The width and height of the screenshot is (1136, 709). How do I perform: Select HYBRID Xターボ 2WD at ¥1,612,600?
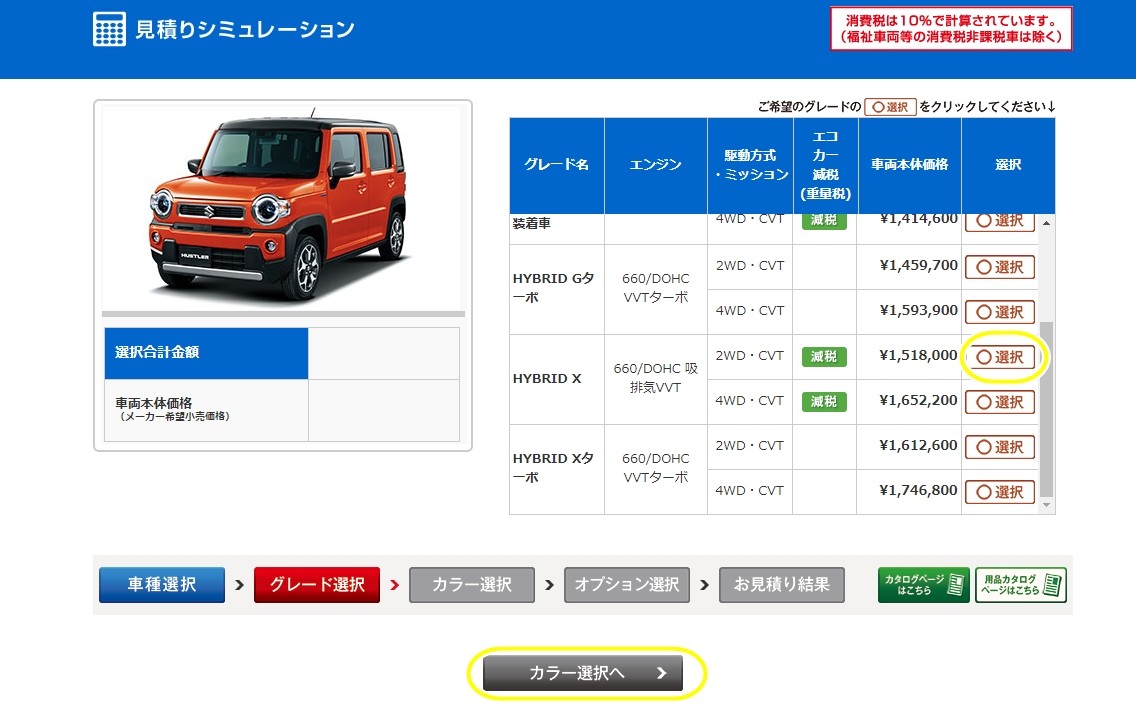coord(1000,447)
